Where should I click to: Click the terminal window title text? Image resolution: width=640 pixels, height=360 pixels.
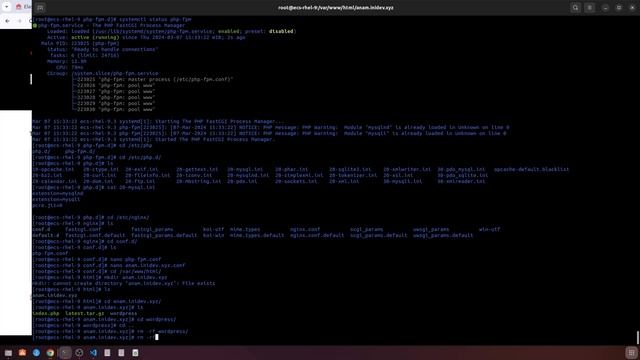336,7
